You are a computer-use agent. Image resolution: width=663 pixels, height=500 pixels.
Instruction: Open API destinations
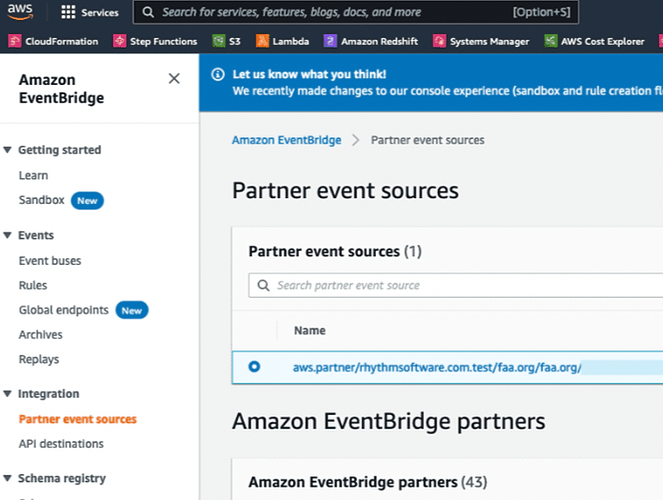pyautogui.click(x=61, y=444)
